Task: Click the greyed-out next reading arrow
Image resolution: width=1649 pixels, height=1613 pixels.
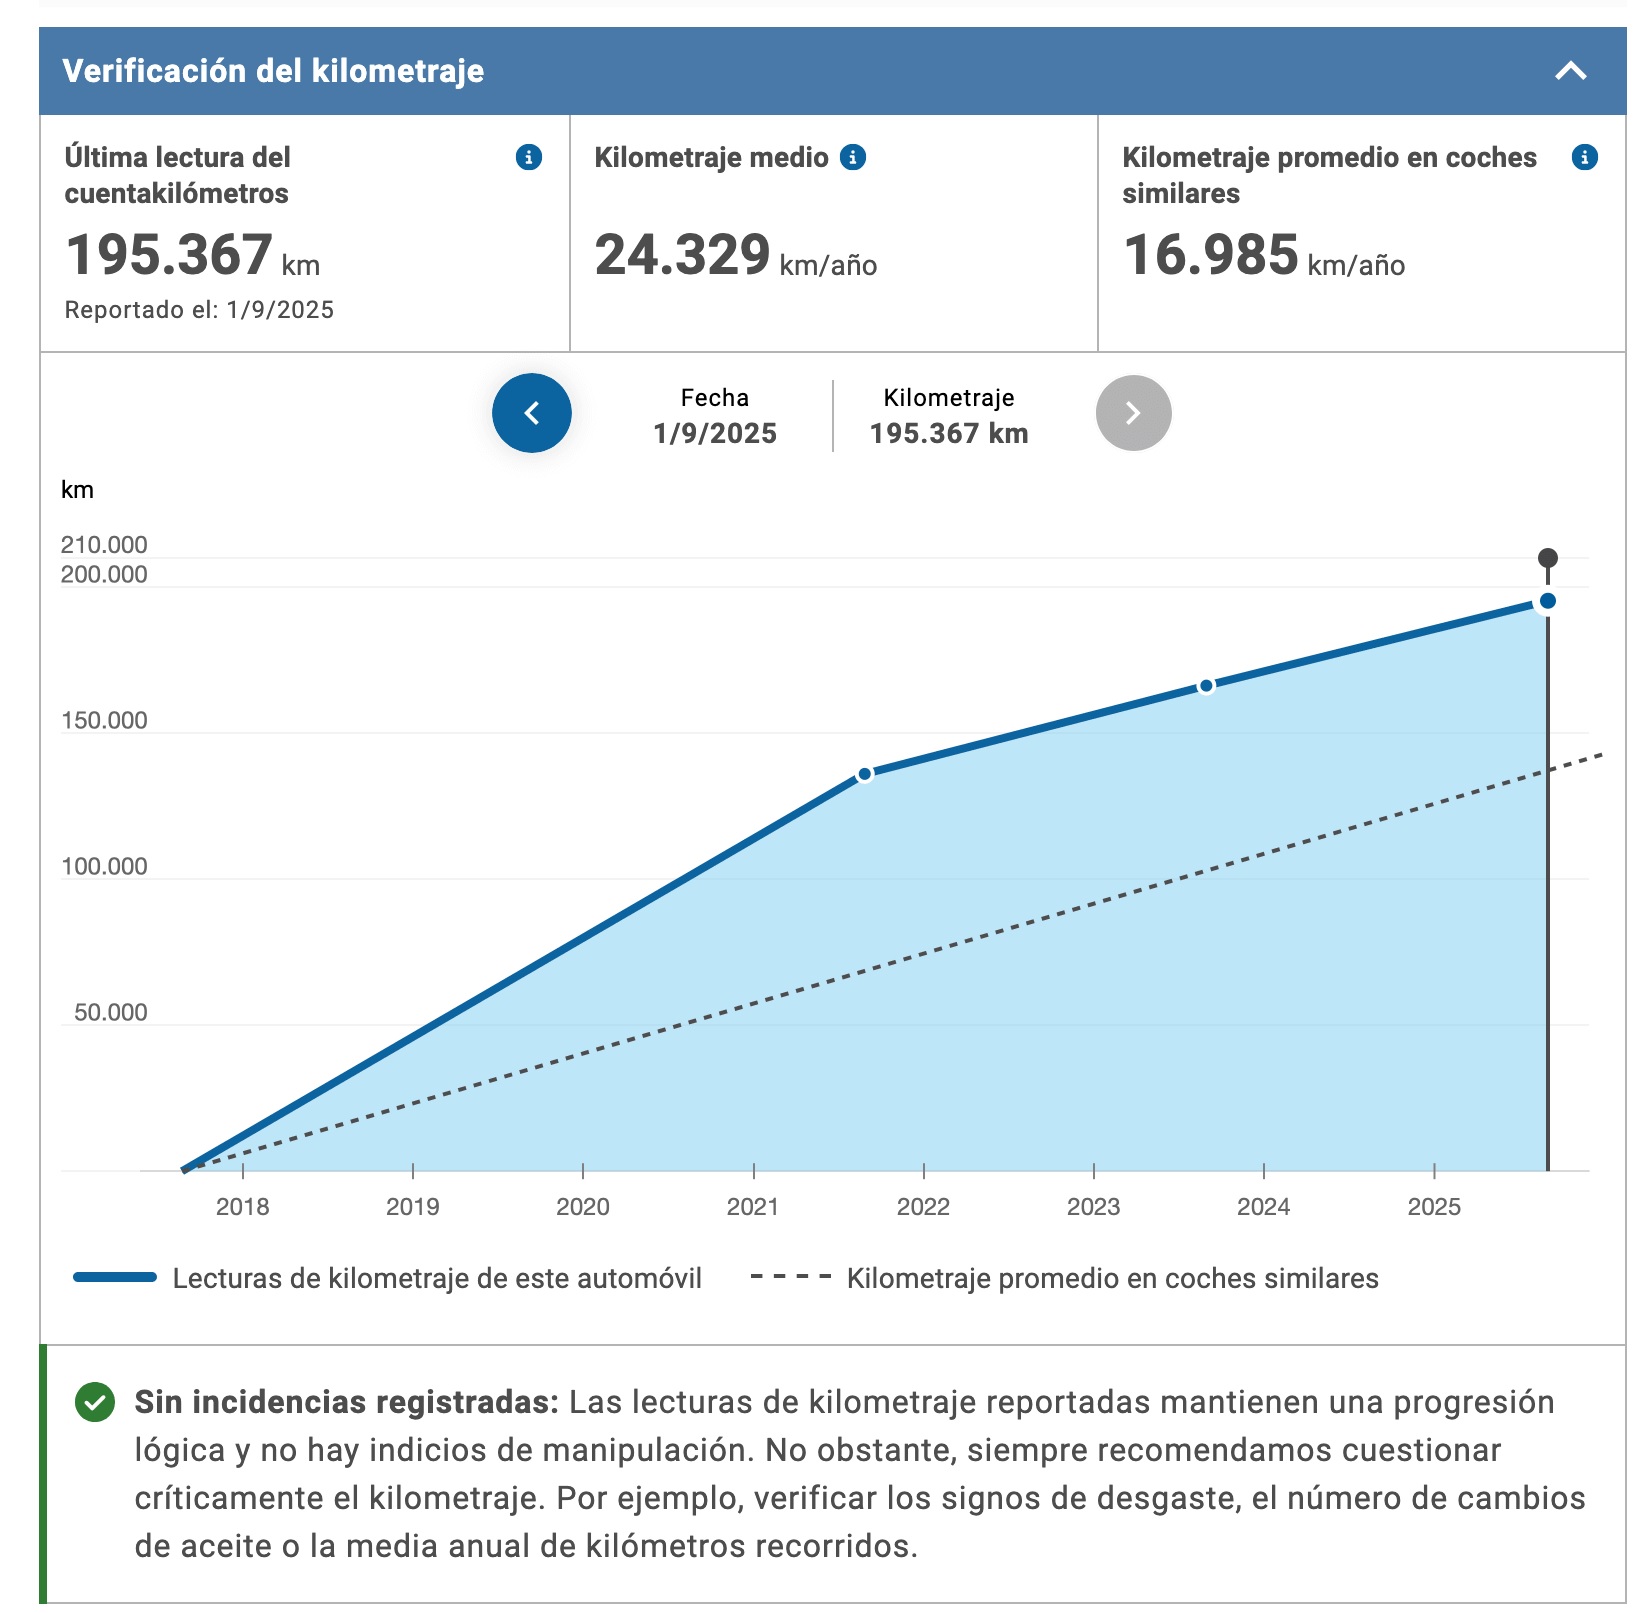Action: [1133, 413]
